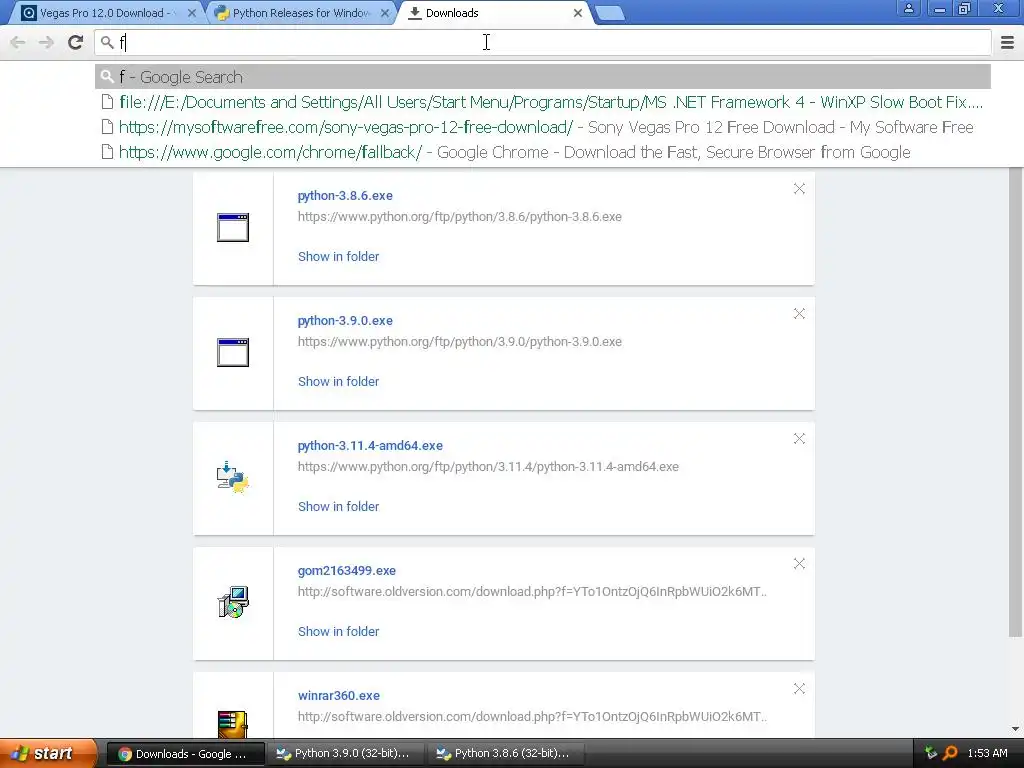Click the green system tray icon
Viewport: 1024px width, 768px height.
click(931, 754)
